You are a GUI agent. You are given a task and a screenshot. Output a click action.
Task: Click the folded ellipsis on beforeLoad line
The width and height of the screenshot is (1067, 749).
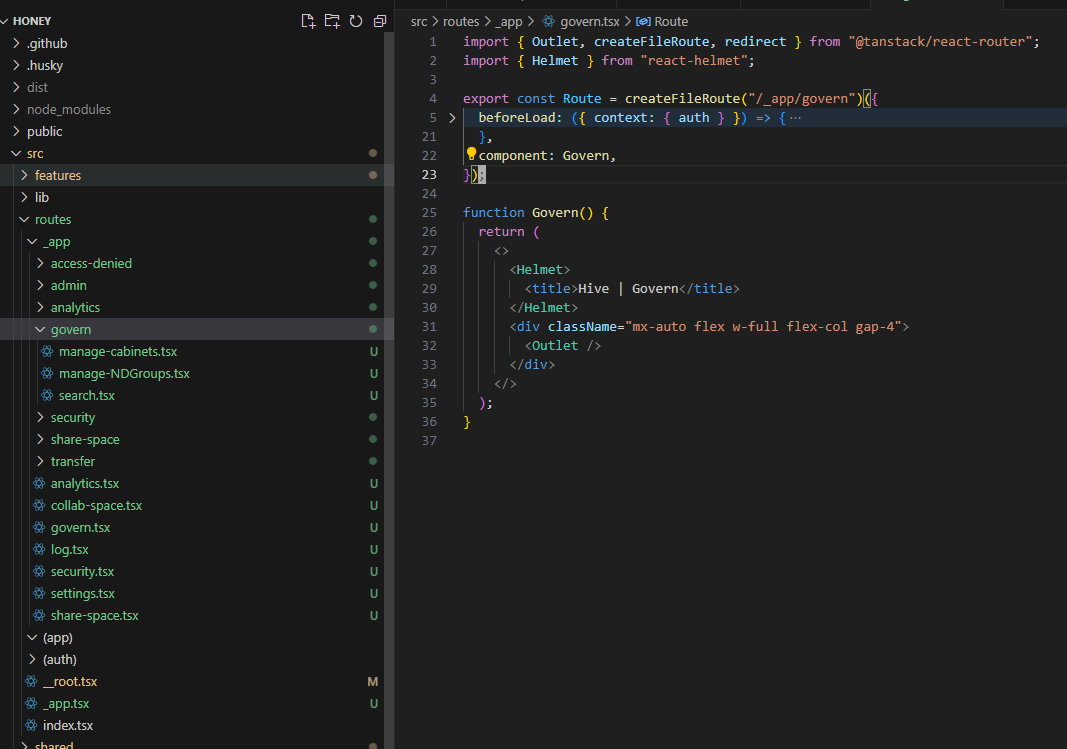tap(795, 118)
